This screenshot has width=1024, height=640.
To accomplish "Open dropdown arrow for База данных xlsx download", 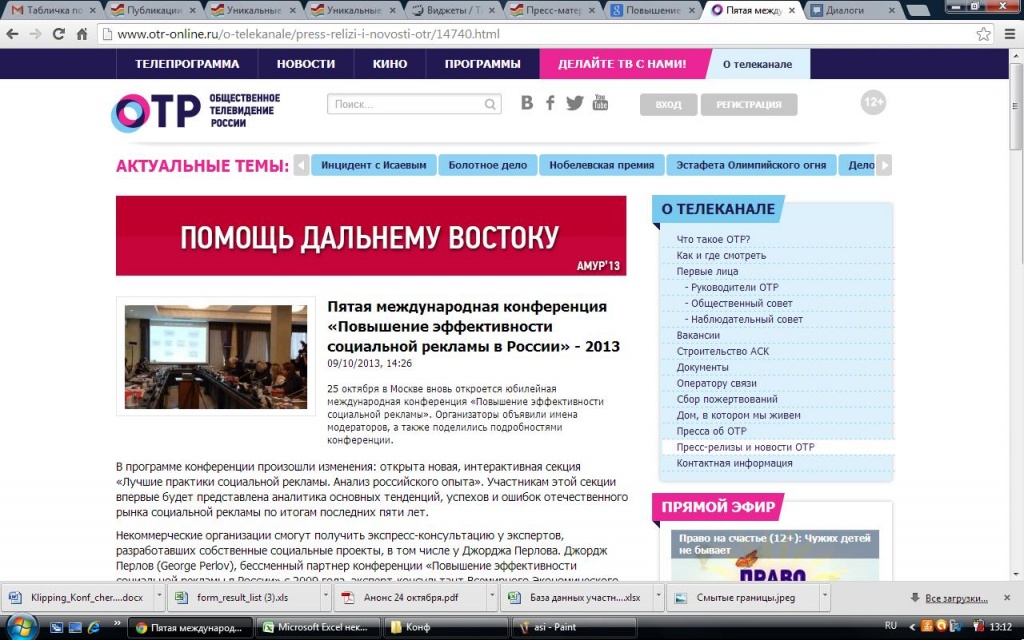I will coord(658,597).
